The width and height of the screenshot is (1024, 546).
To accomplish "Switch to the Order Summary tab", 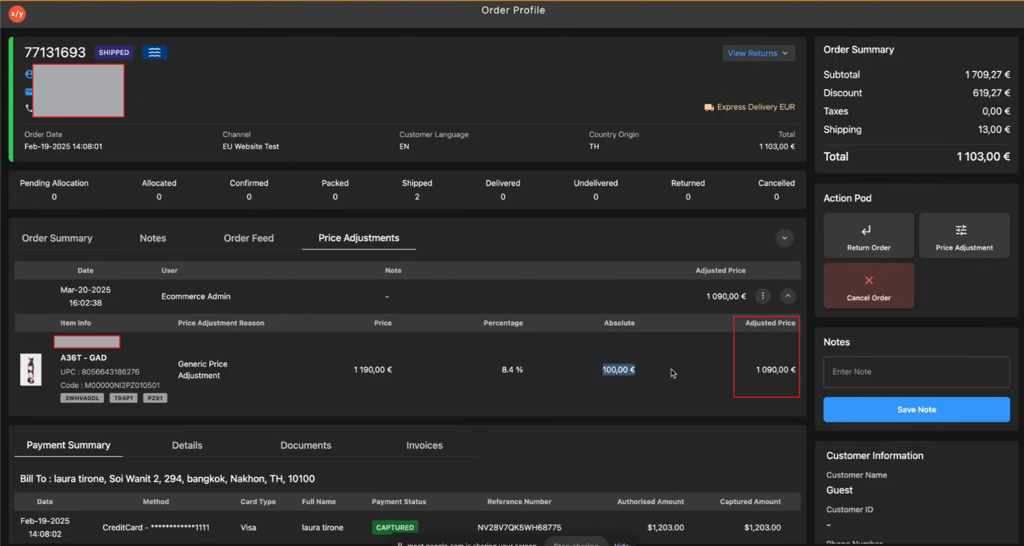I will [x=57, y=238].
